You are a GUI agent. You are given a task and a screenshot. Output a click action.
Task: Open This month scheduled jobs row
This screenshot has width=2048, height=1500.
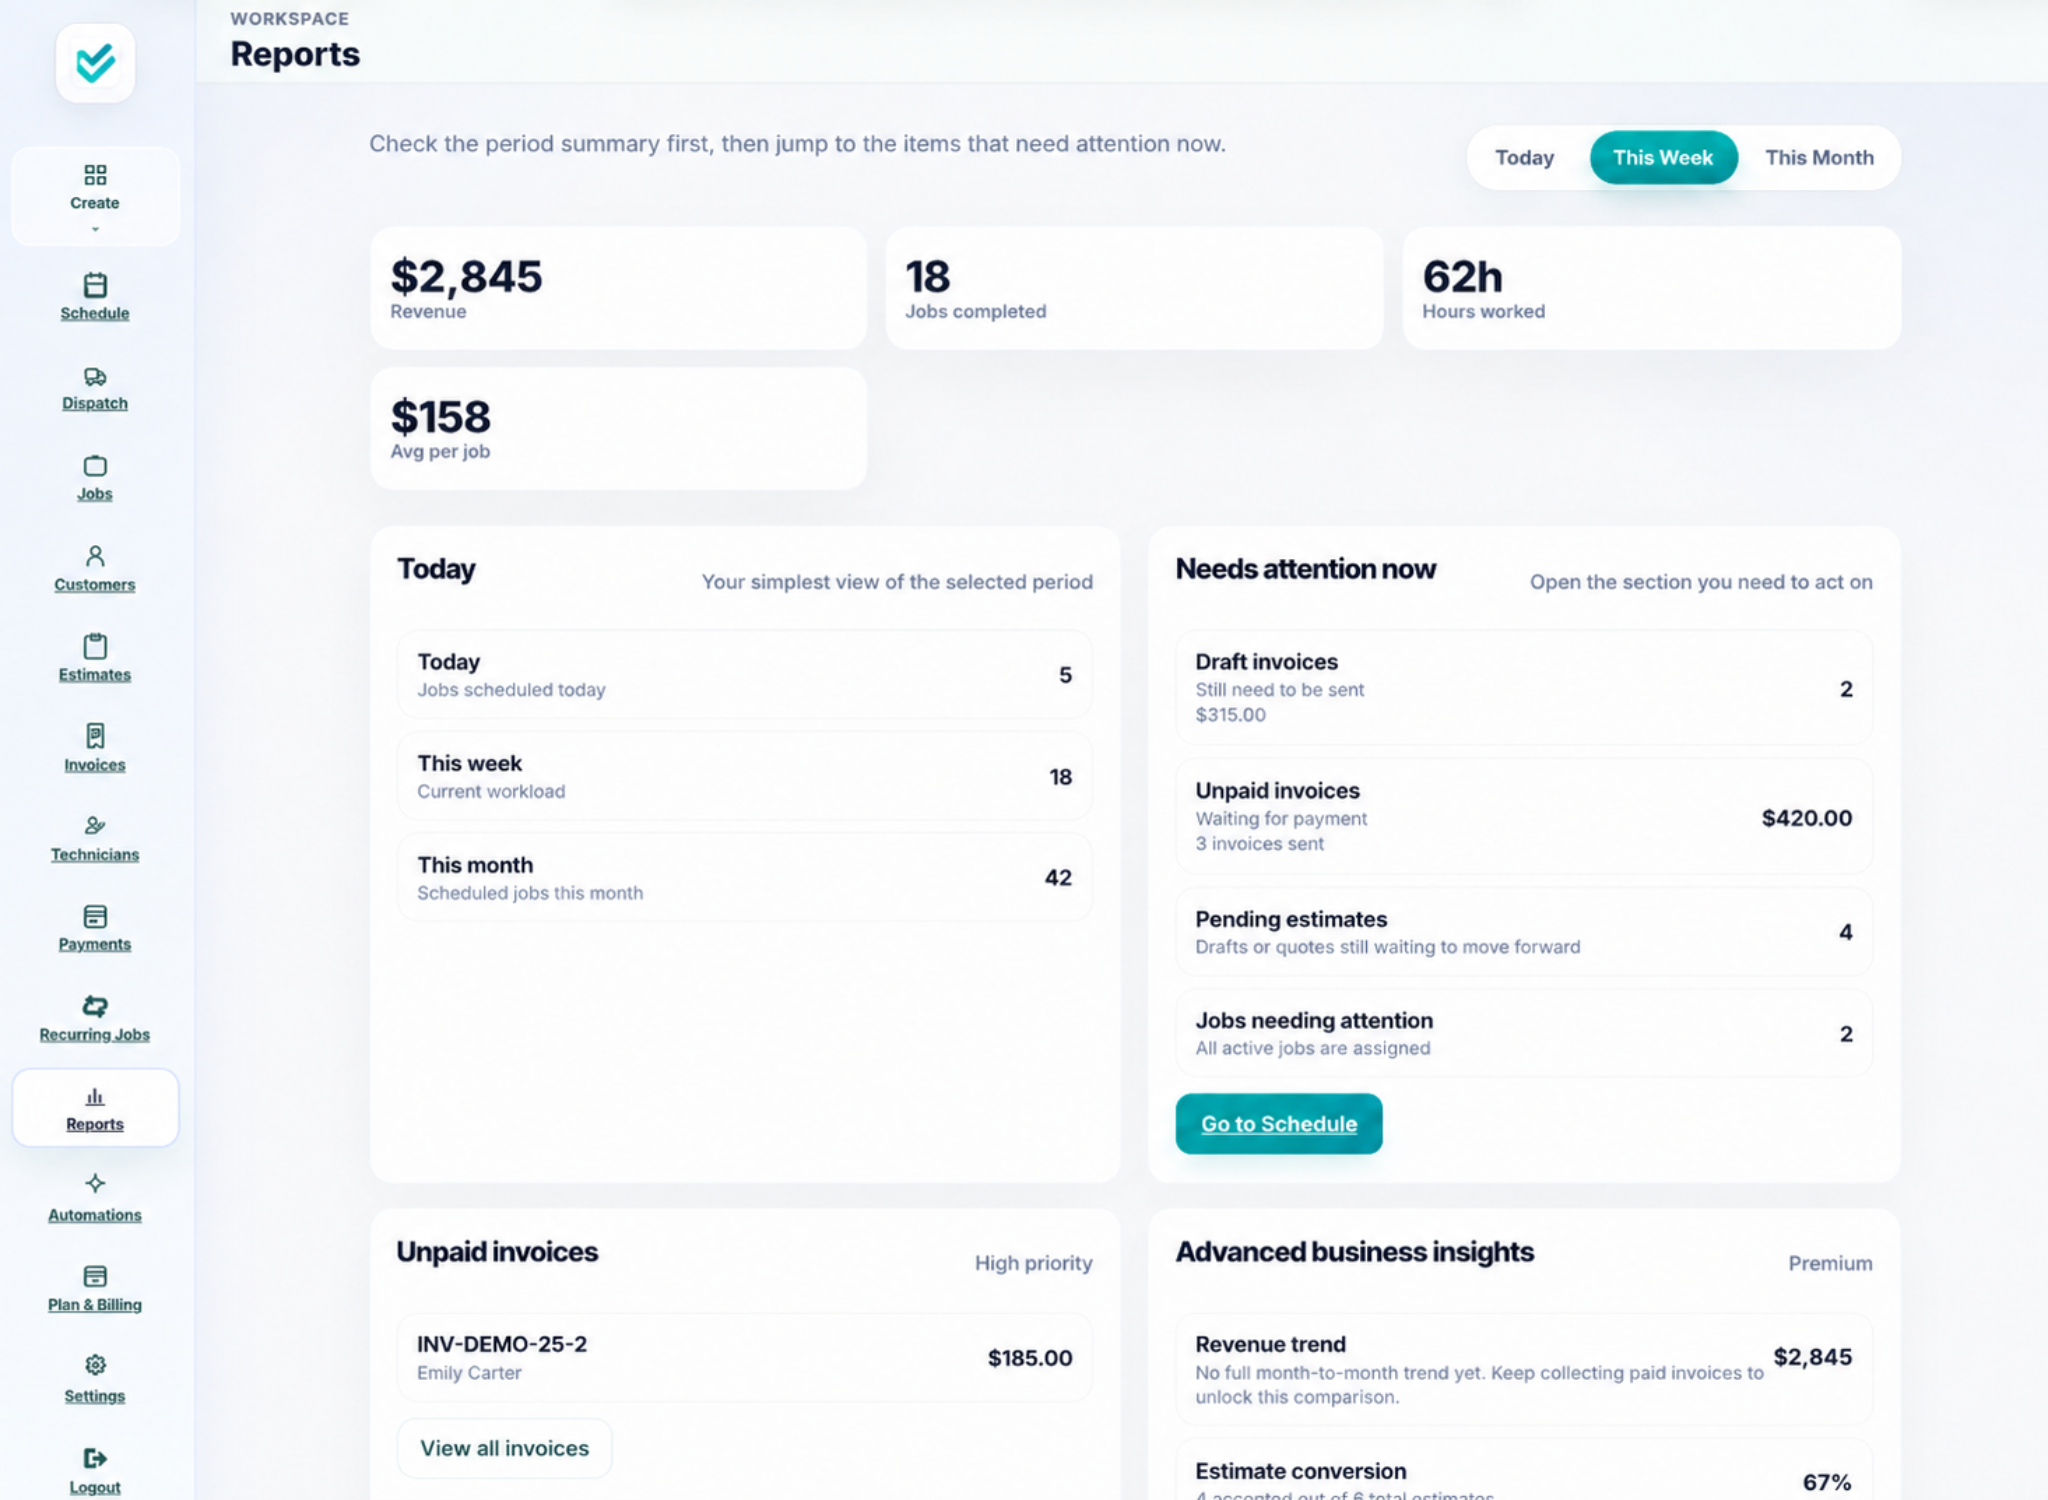(745, 877)
